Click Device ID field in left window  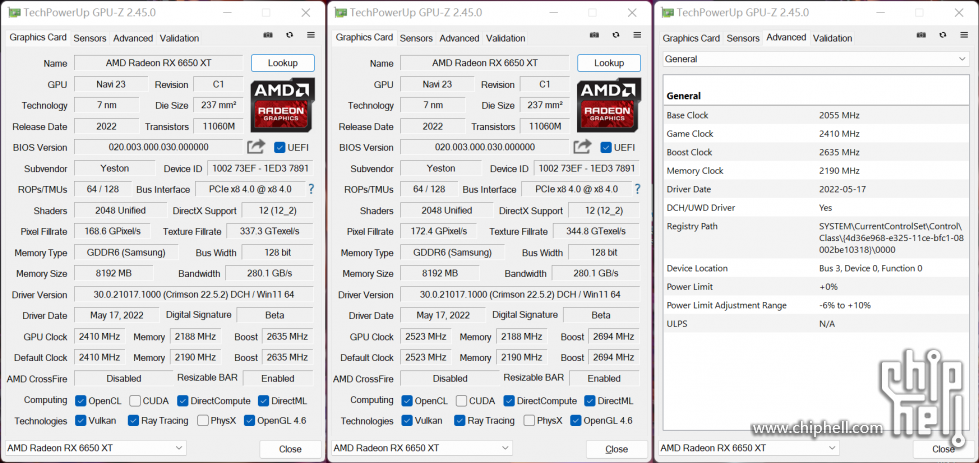pyautogui.click(x=260, y=168)
